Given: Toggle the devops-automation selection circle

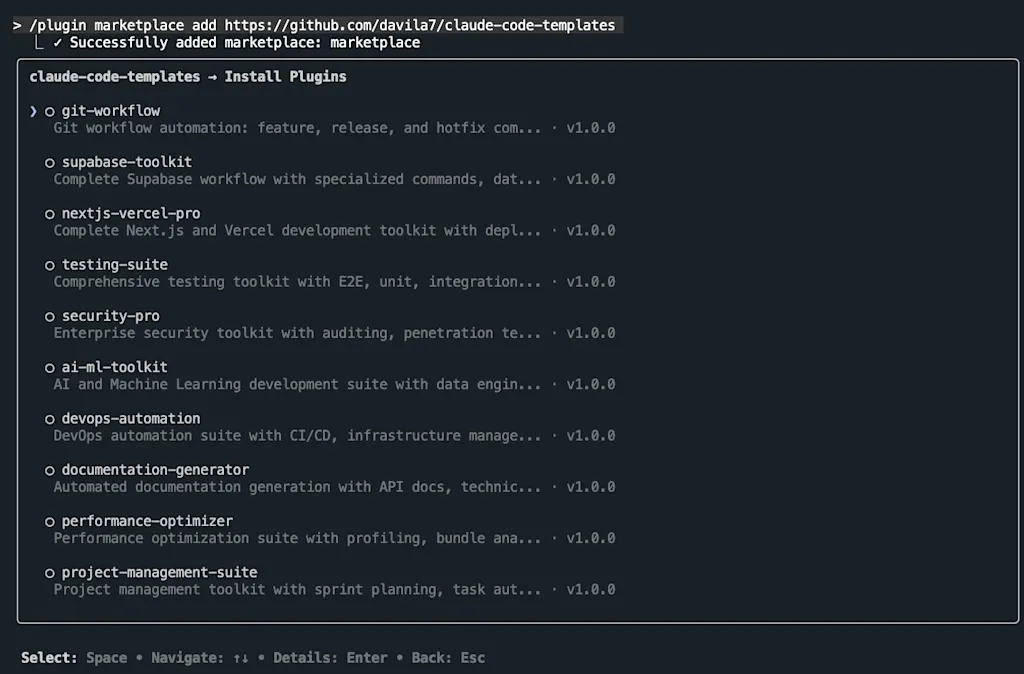Looking at the screenshot, I should click(x=50, y=419).
